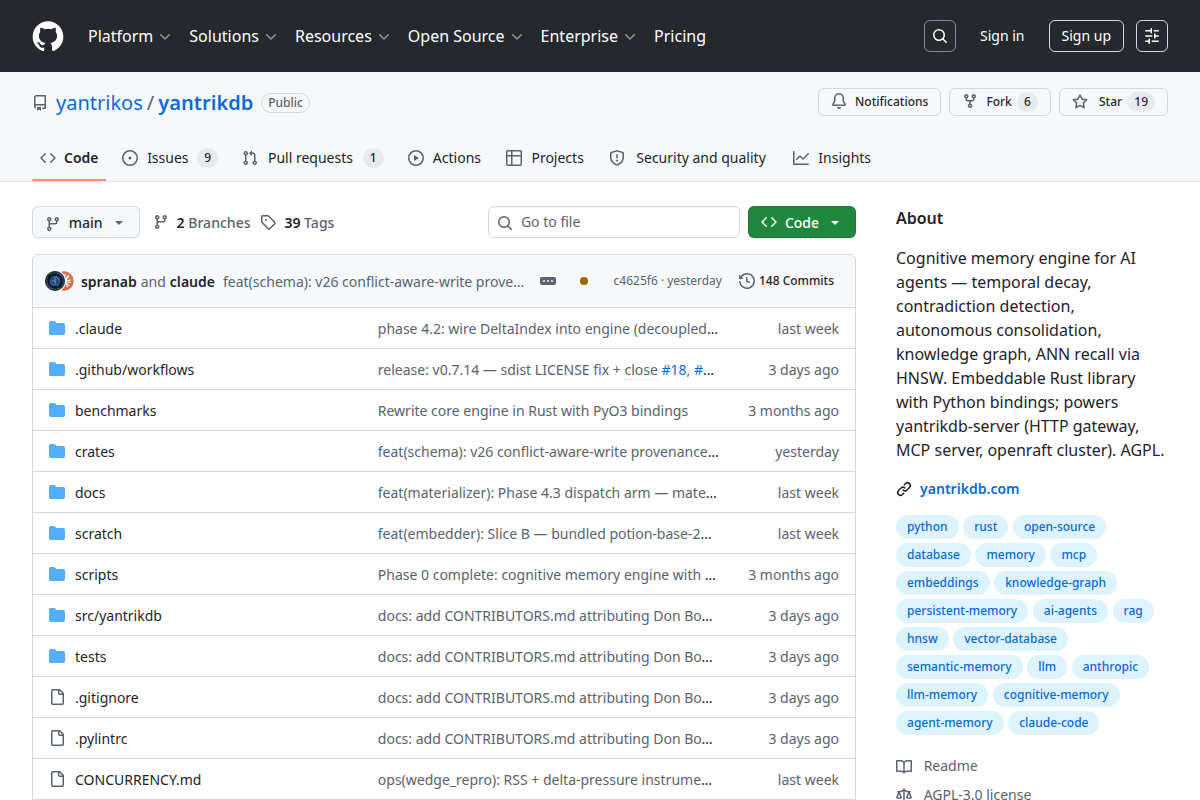Click the vector-database topic tag
Viewport: 1200px width, 800px height.
tap(1010, 639)
